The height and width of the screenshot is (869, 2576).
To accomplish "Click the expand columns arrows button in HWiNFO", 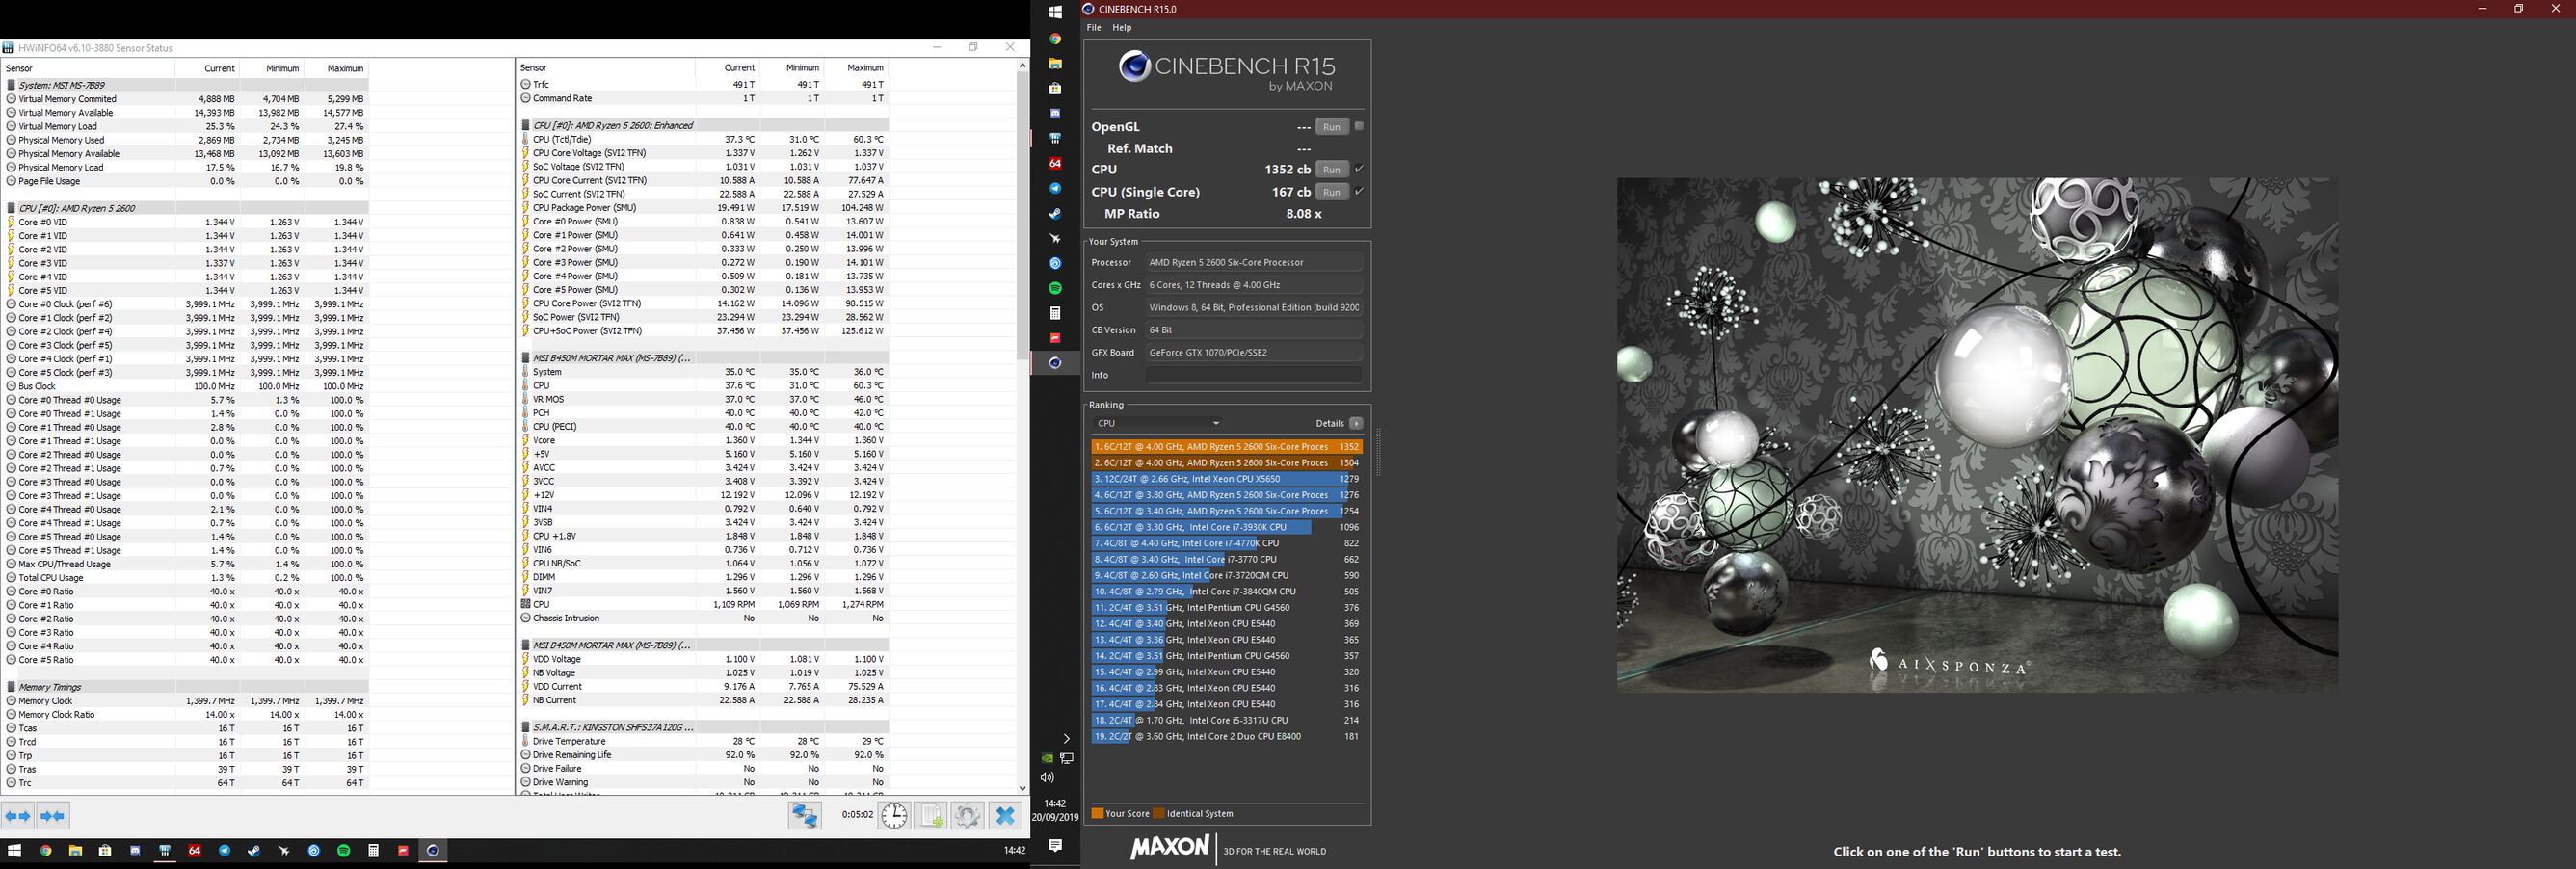I will tap(18, 816).
